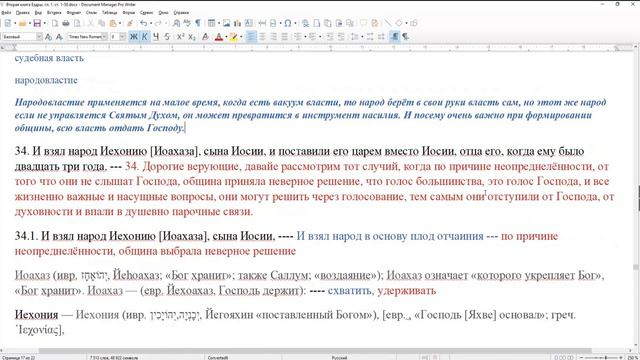Open the Таблица menu
Screen dimensions: 640x360
click(109, 13)
